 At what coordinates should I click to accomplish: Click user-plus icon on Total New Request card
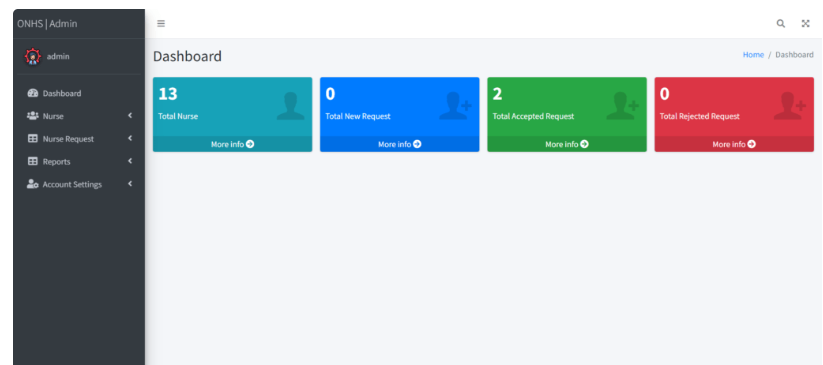click(x=455, y=106)
